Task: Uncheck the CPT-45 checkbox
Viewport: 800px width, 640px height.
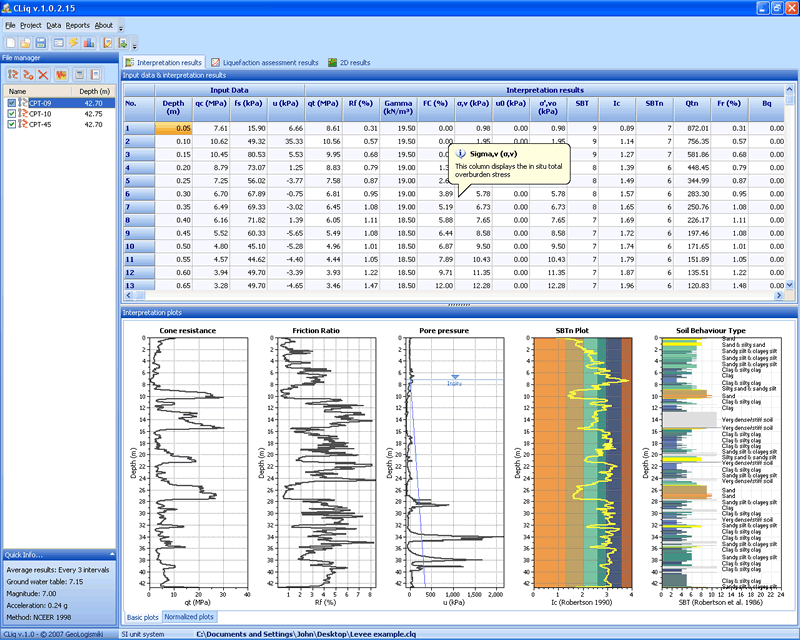Action: click(x=12, y=125)
